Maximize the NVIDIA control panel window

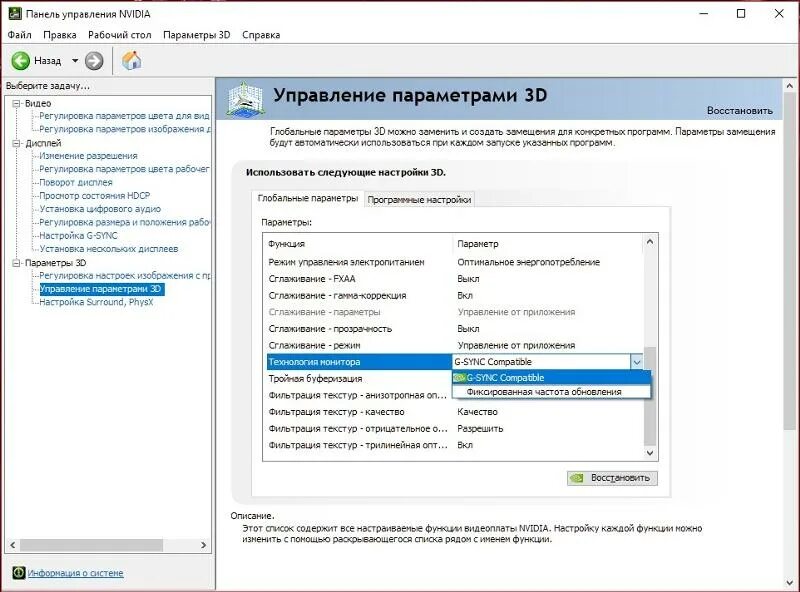tap(741, 14)
